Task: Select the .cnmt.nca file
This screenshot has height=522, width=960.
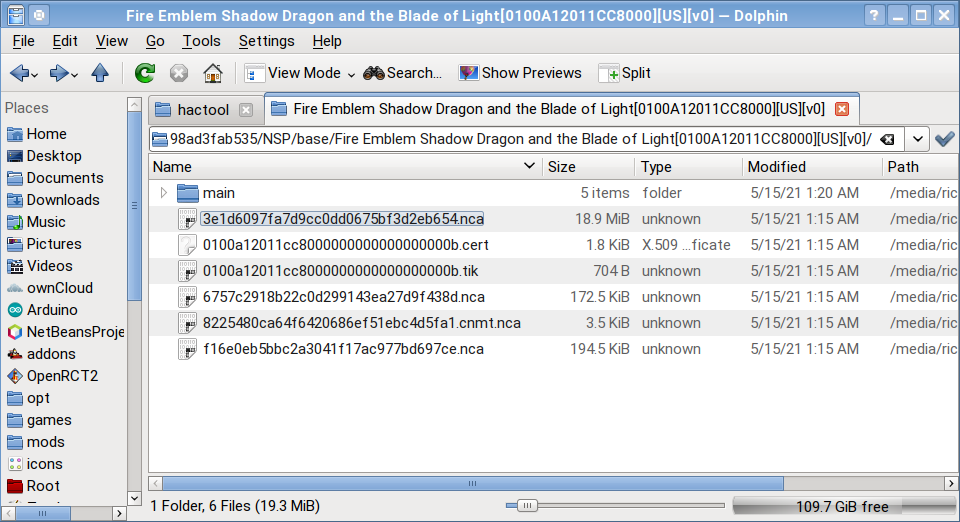Action: coord(553,323)
